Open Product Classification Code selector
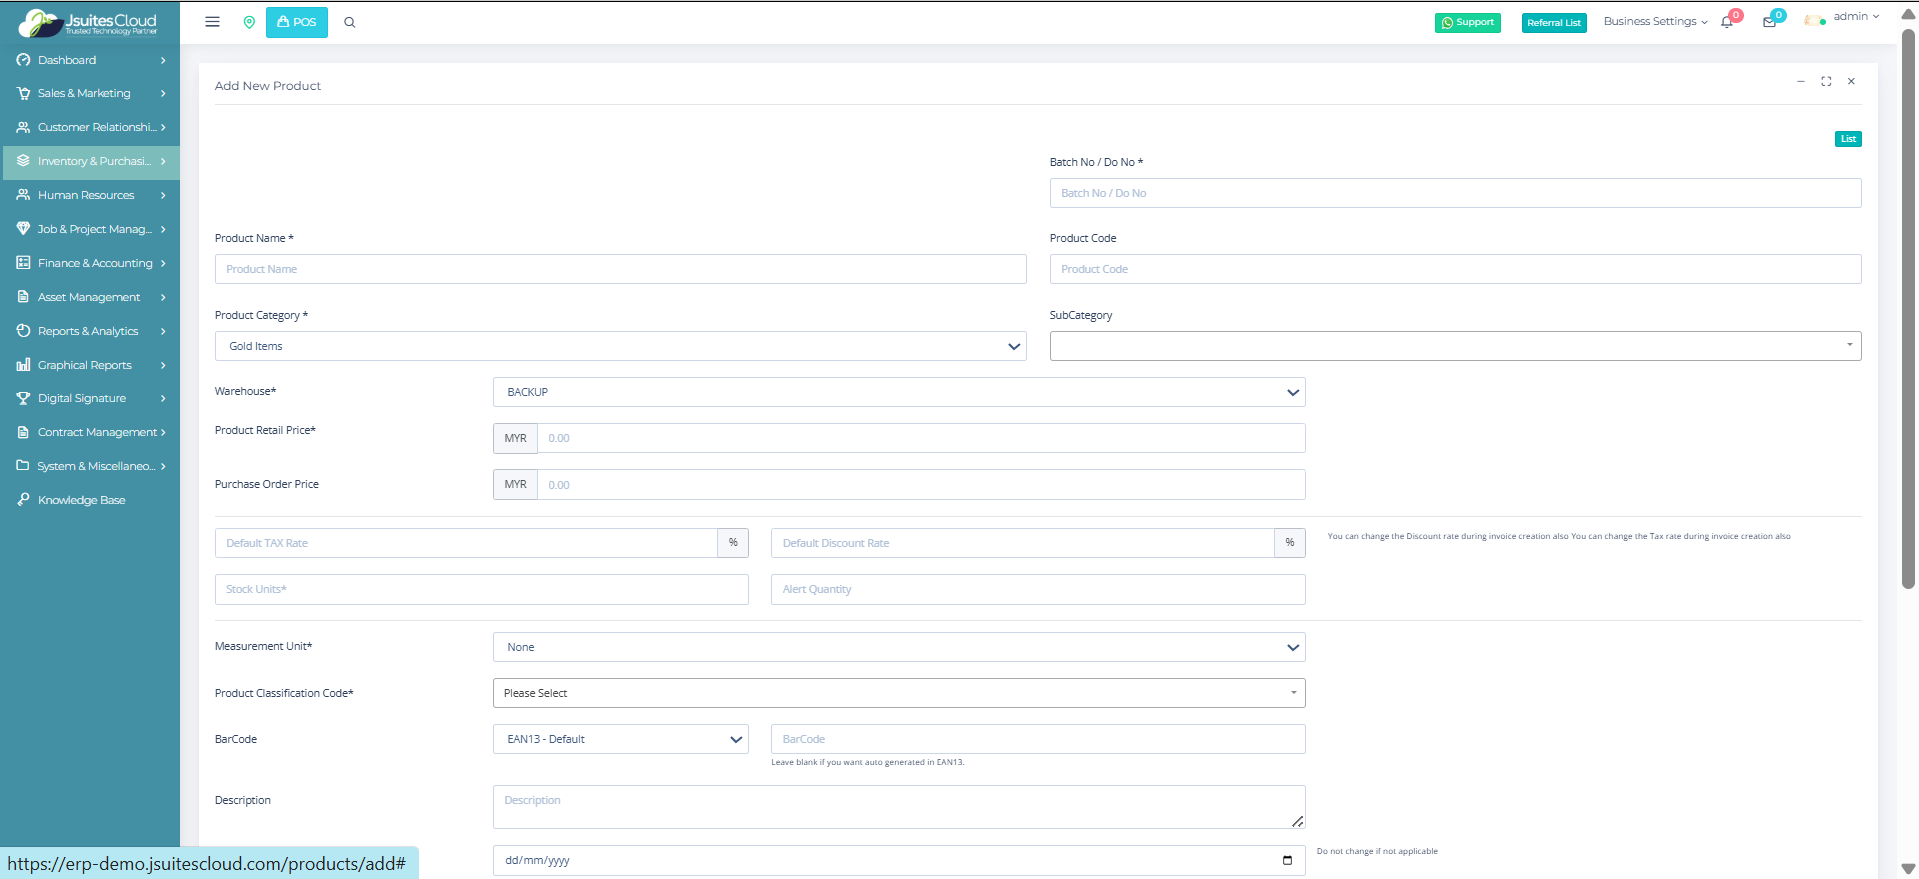The width and height of the screenshot is (1919, 879). [898, 693]
